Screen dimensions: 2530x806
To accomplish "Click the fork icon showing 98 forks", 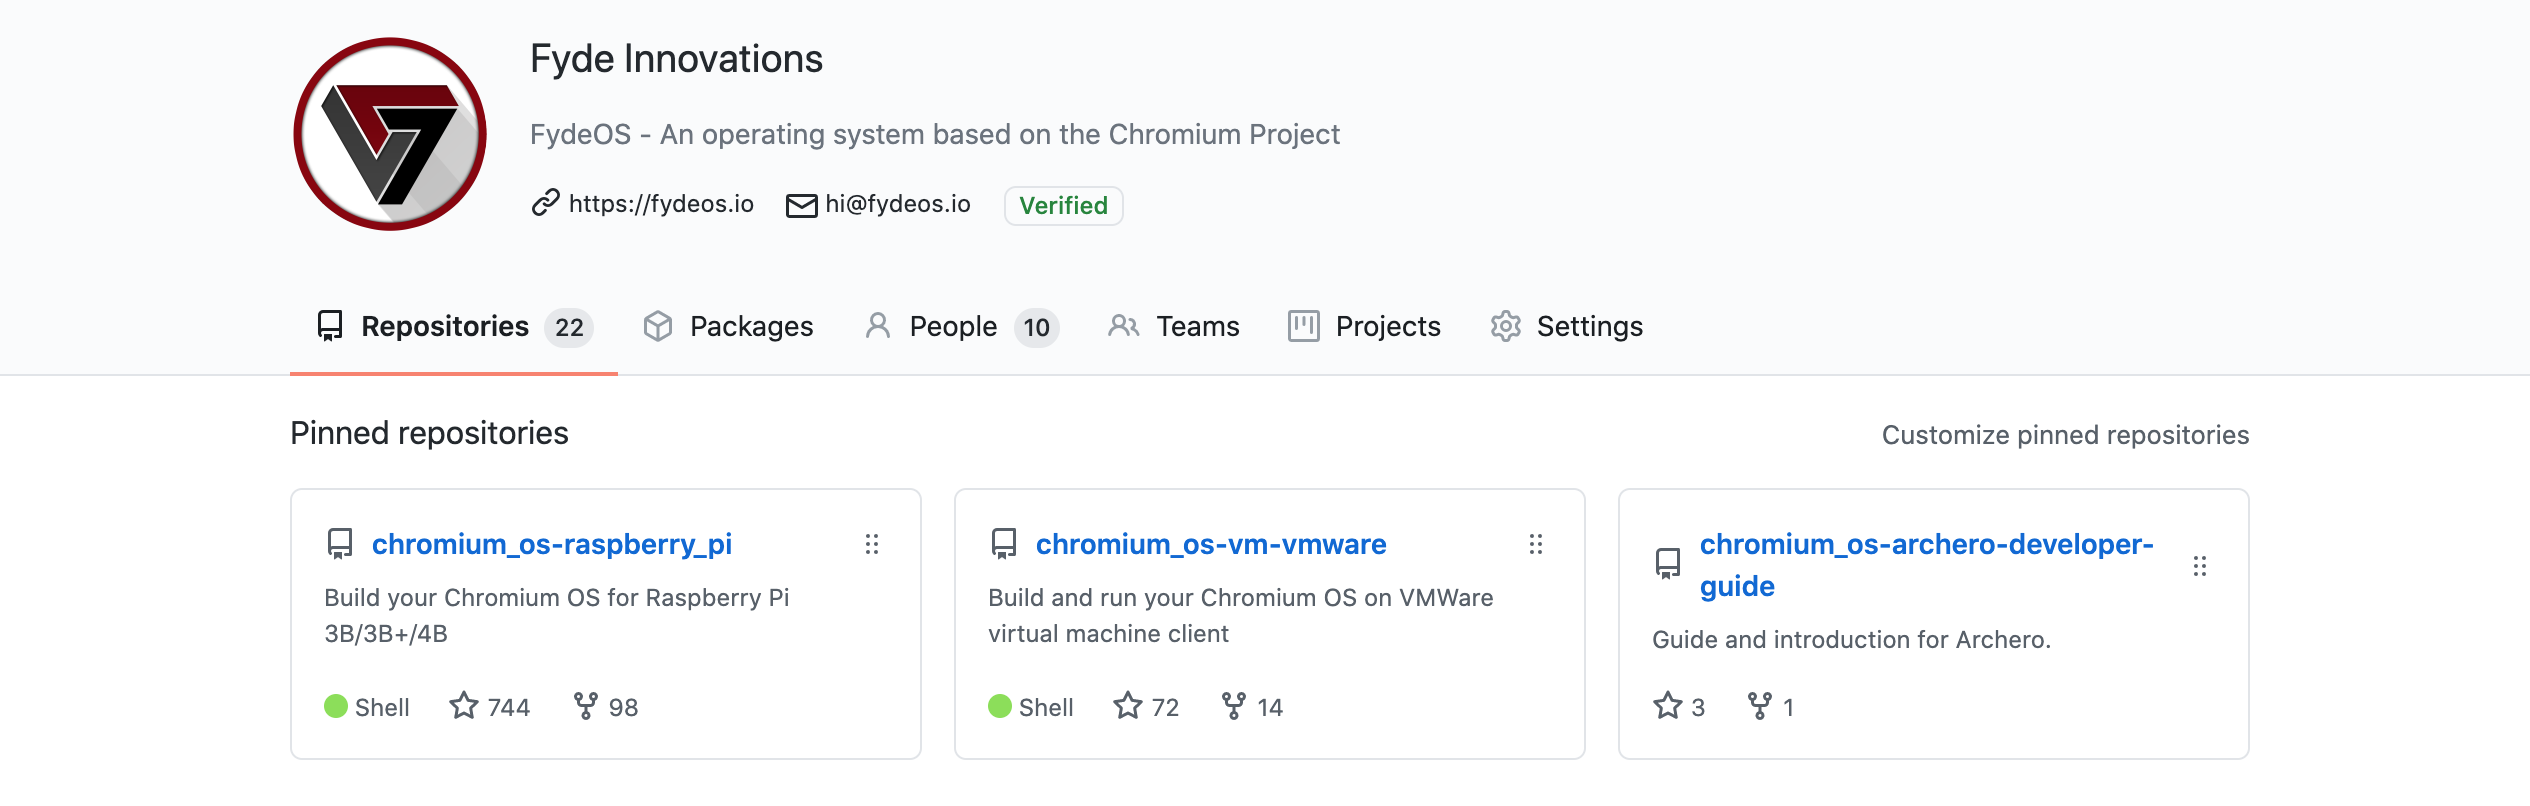I will click(586, 706).
